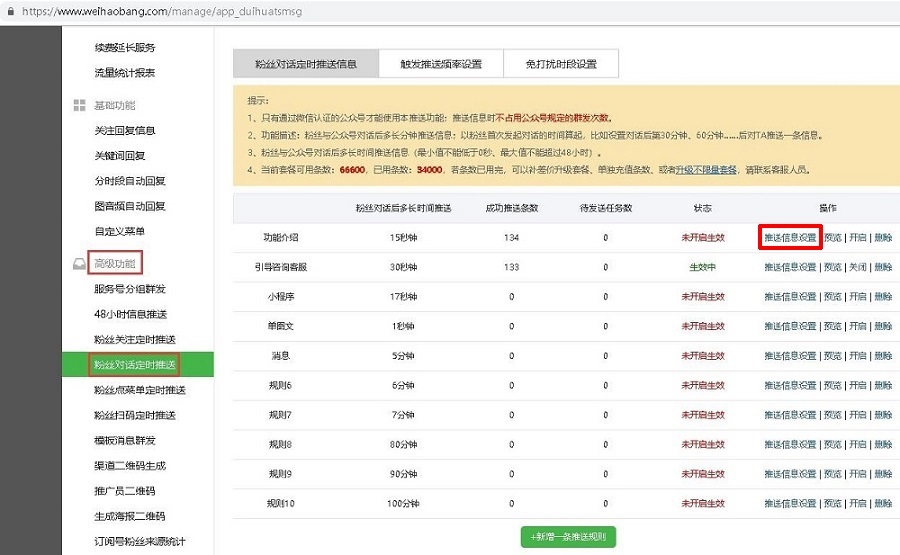The height and width of the screenshot is (555, 900).
Task: Open 流量统计报表 in sidebar
Action: point(125,73)
